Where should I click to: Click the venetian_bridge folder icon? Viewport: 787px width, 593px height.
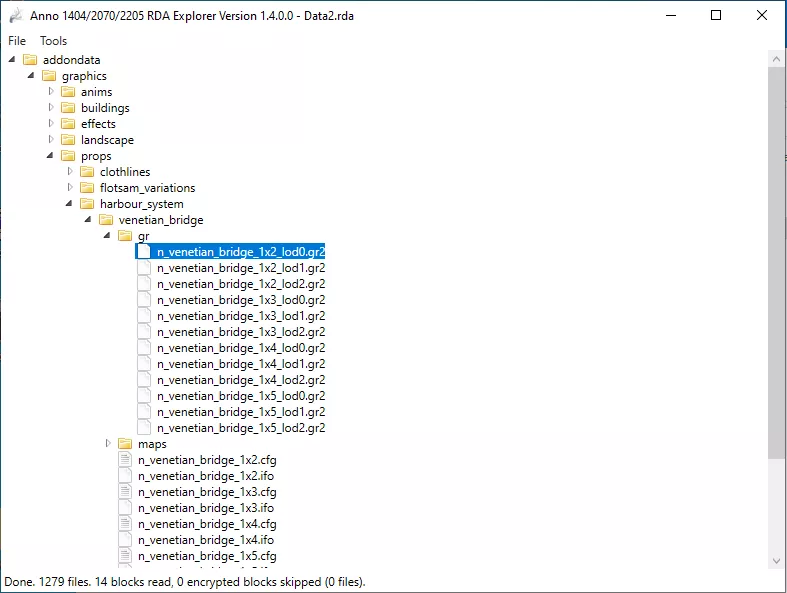(106, 220)
